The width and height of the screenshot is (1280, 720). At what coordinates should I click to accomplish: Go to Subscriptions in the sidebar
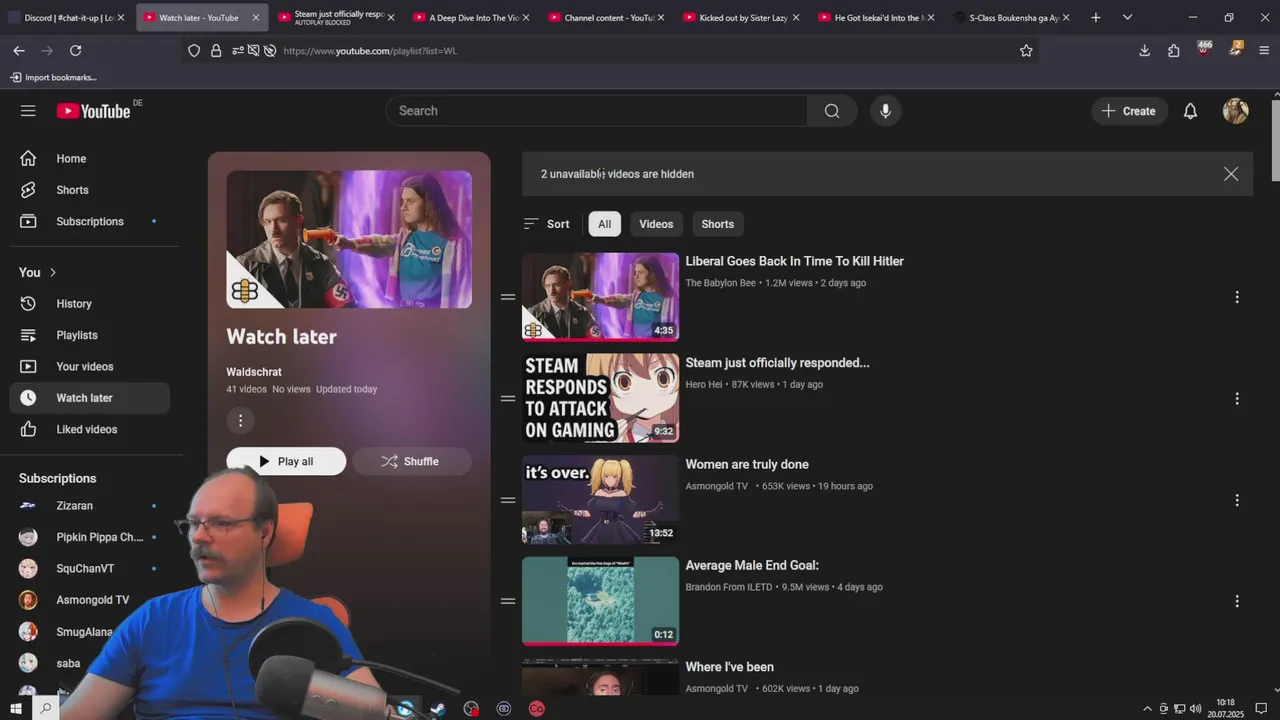90,221
